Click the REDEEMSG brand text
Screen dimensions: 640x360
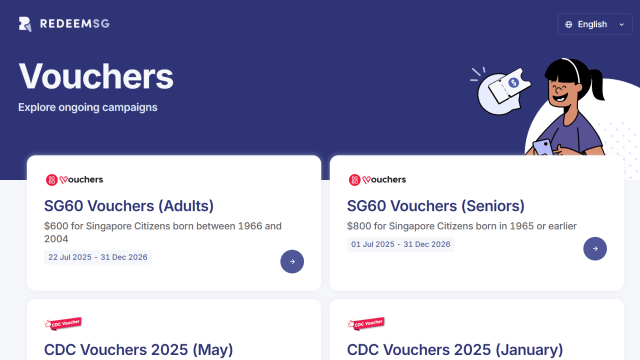(75, 24)
